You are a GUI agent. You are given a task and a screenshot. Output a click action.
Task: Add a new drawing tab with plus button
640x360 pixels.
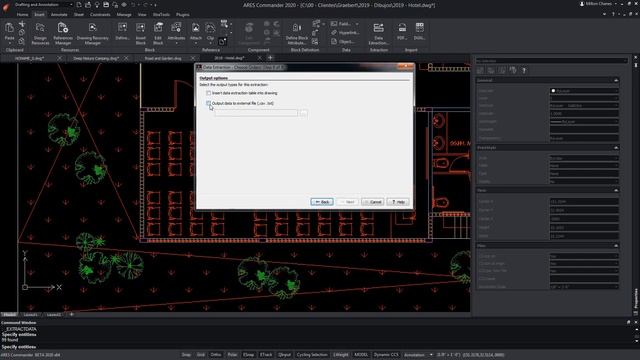click(270, 58)
